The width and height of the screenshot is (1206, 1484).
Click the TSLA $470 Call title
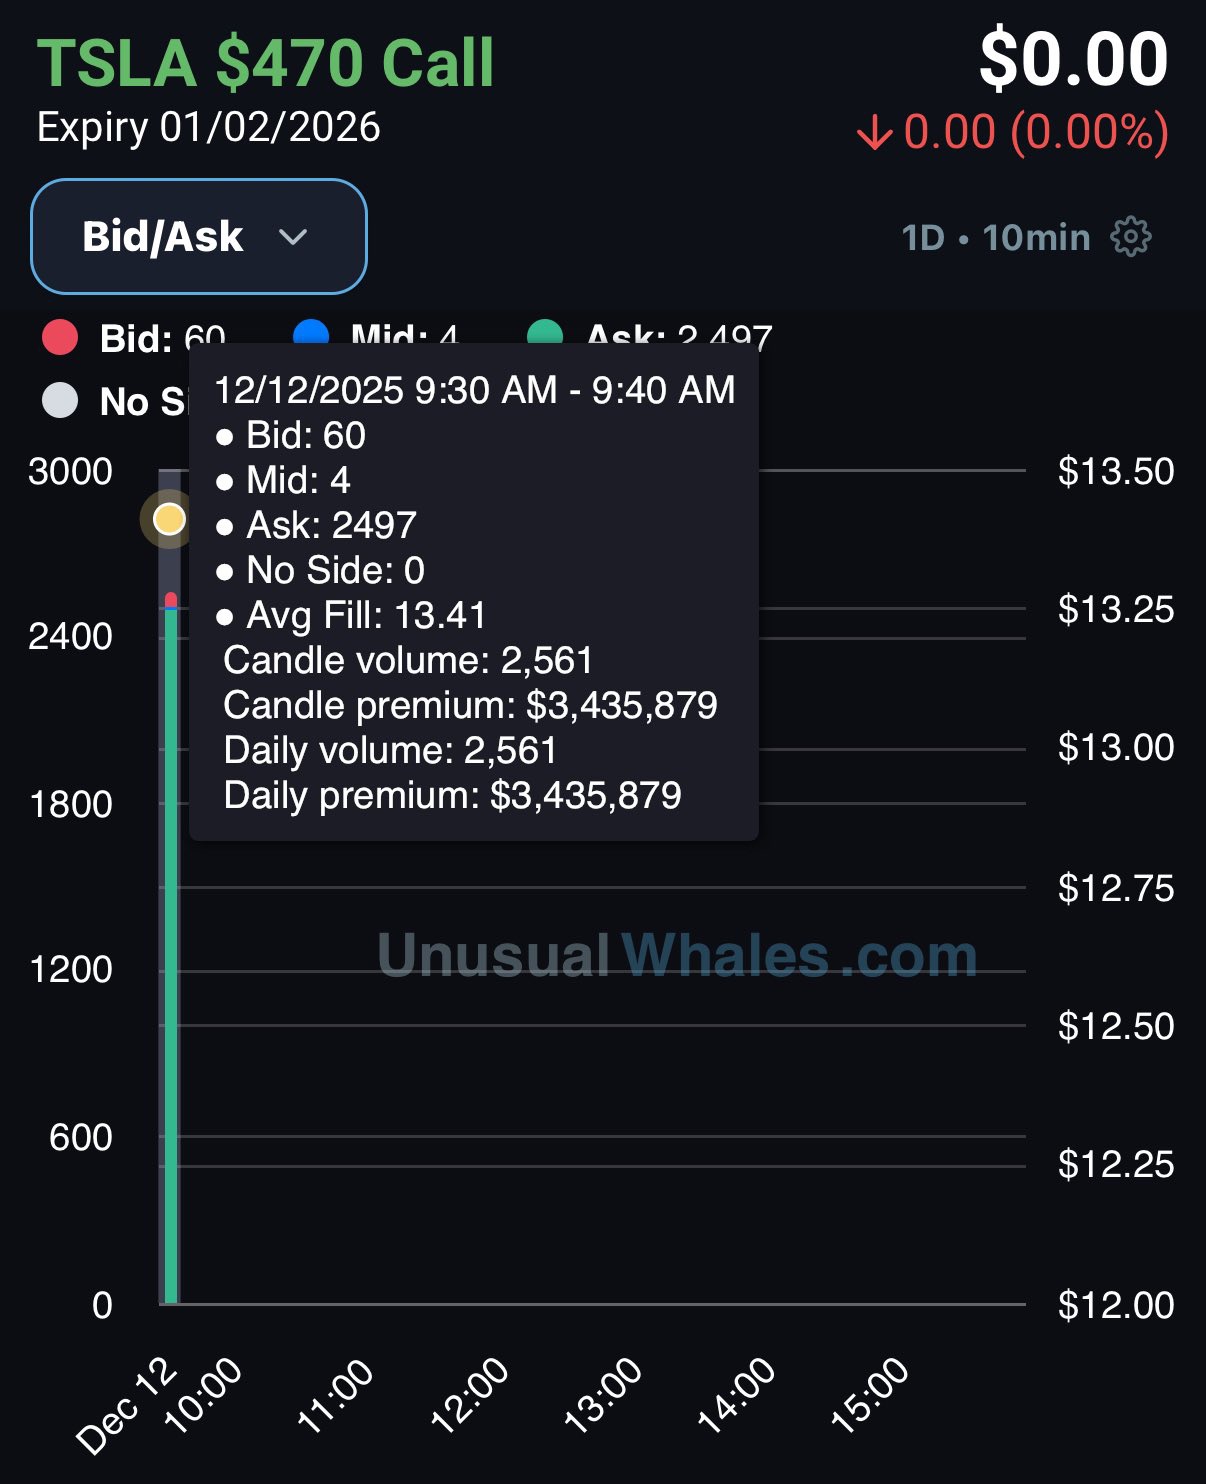pos(265,63)
